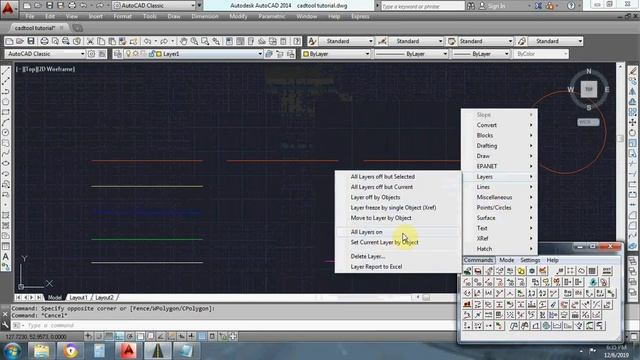This screenshot has height=360, width=640.
Task: Open the Mode menu in cadtool window
Action: [x=507, y=260]
